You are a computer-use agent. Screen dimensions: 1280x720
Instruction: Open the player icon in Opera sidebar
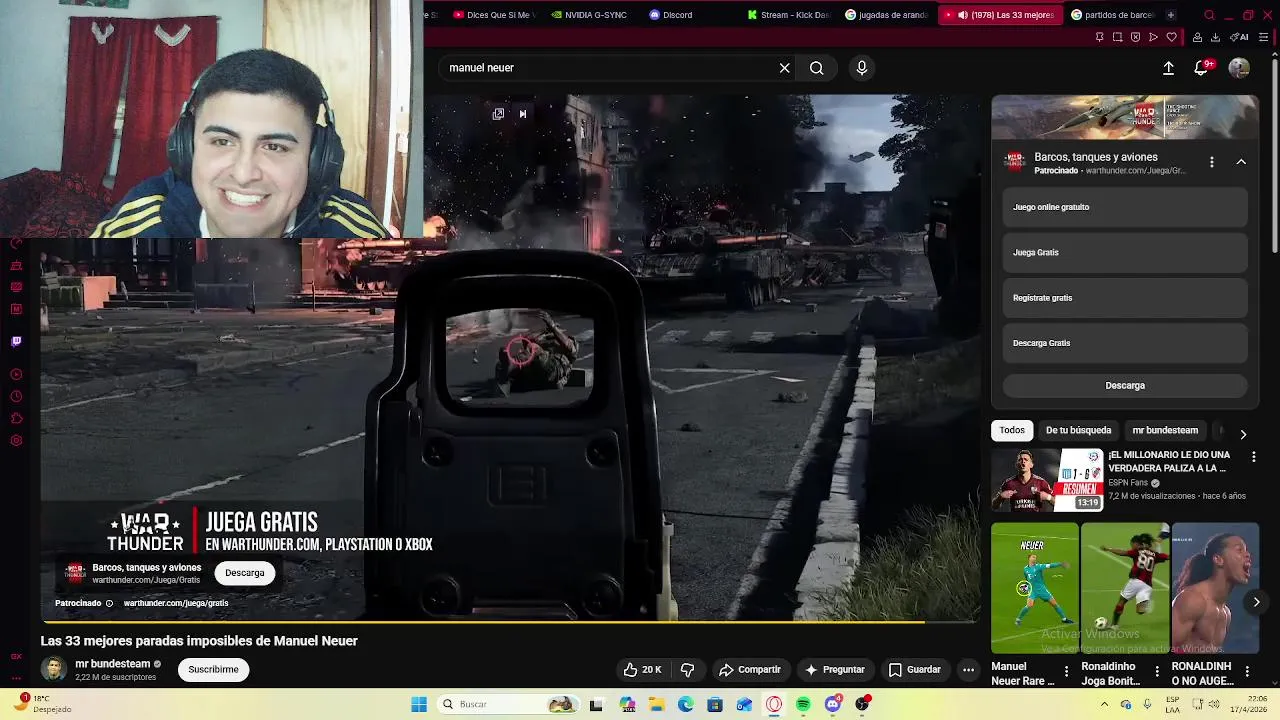[x=16, y=375]
